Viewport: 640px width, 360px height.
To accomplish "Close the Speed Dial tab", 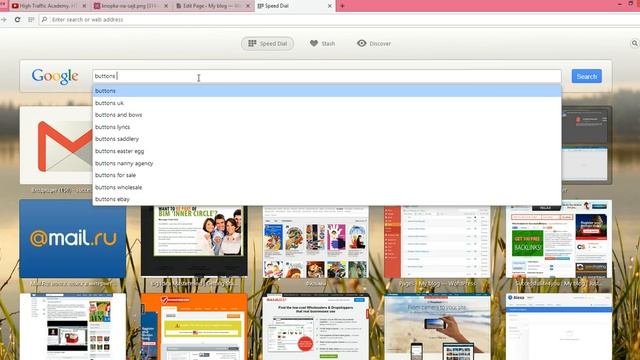I will pyautogui.click(x=330, y=6).
